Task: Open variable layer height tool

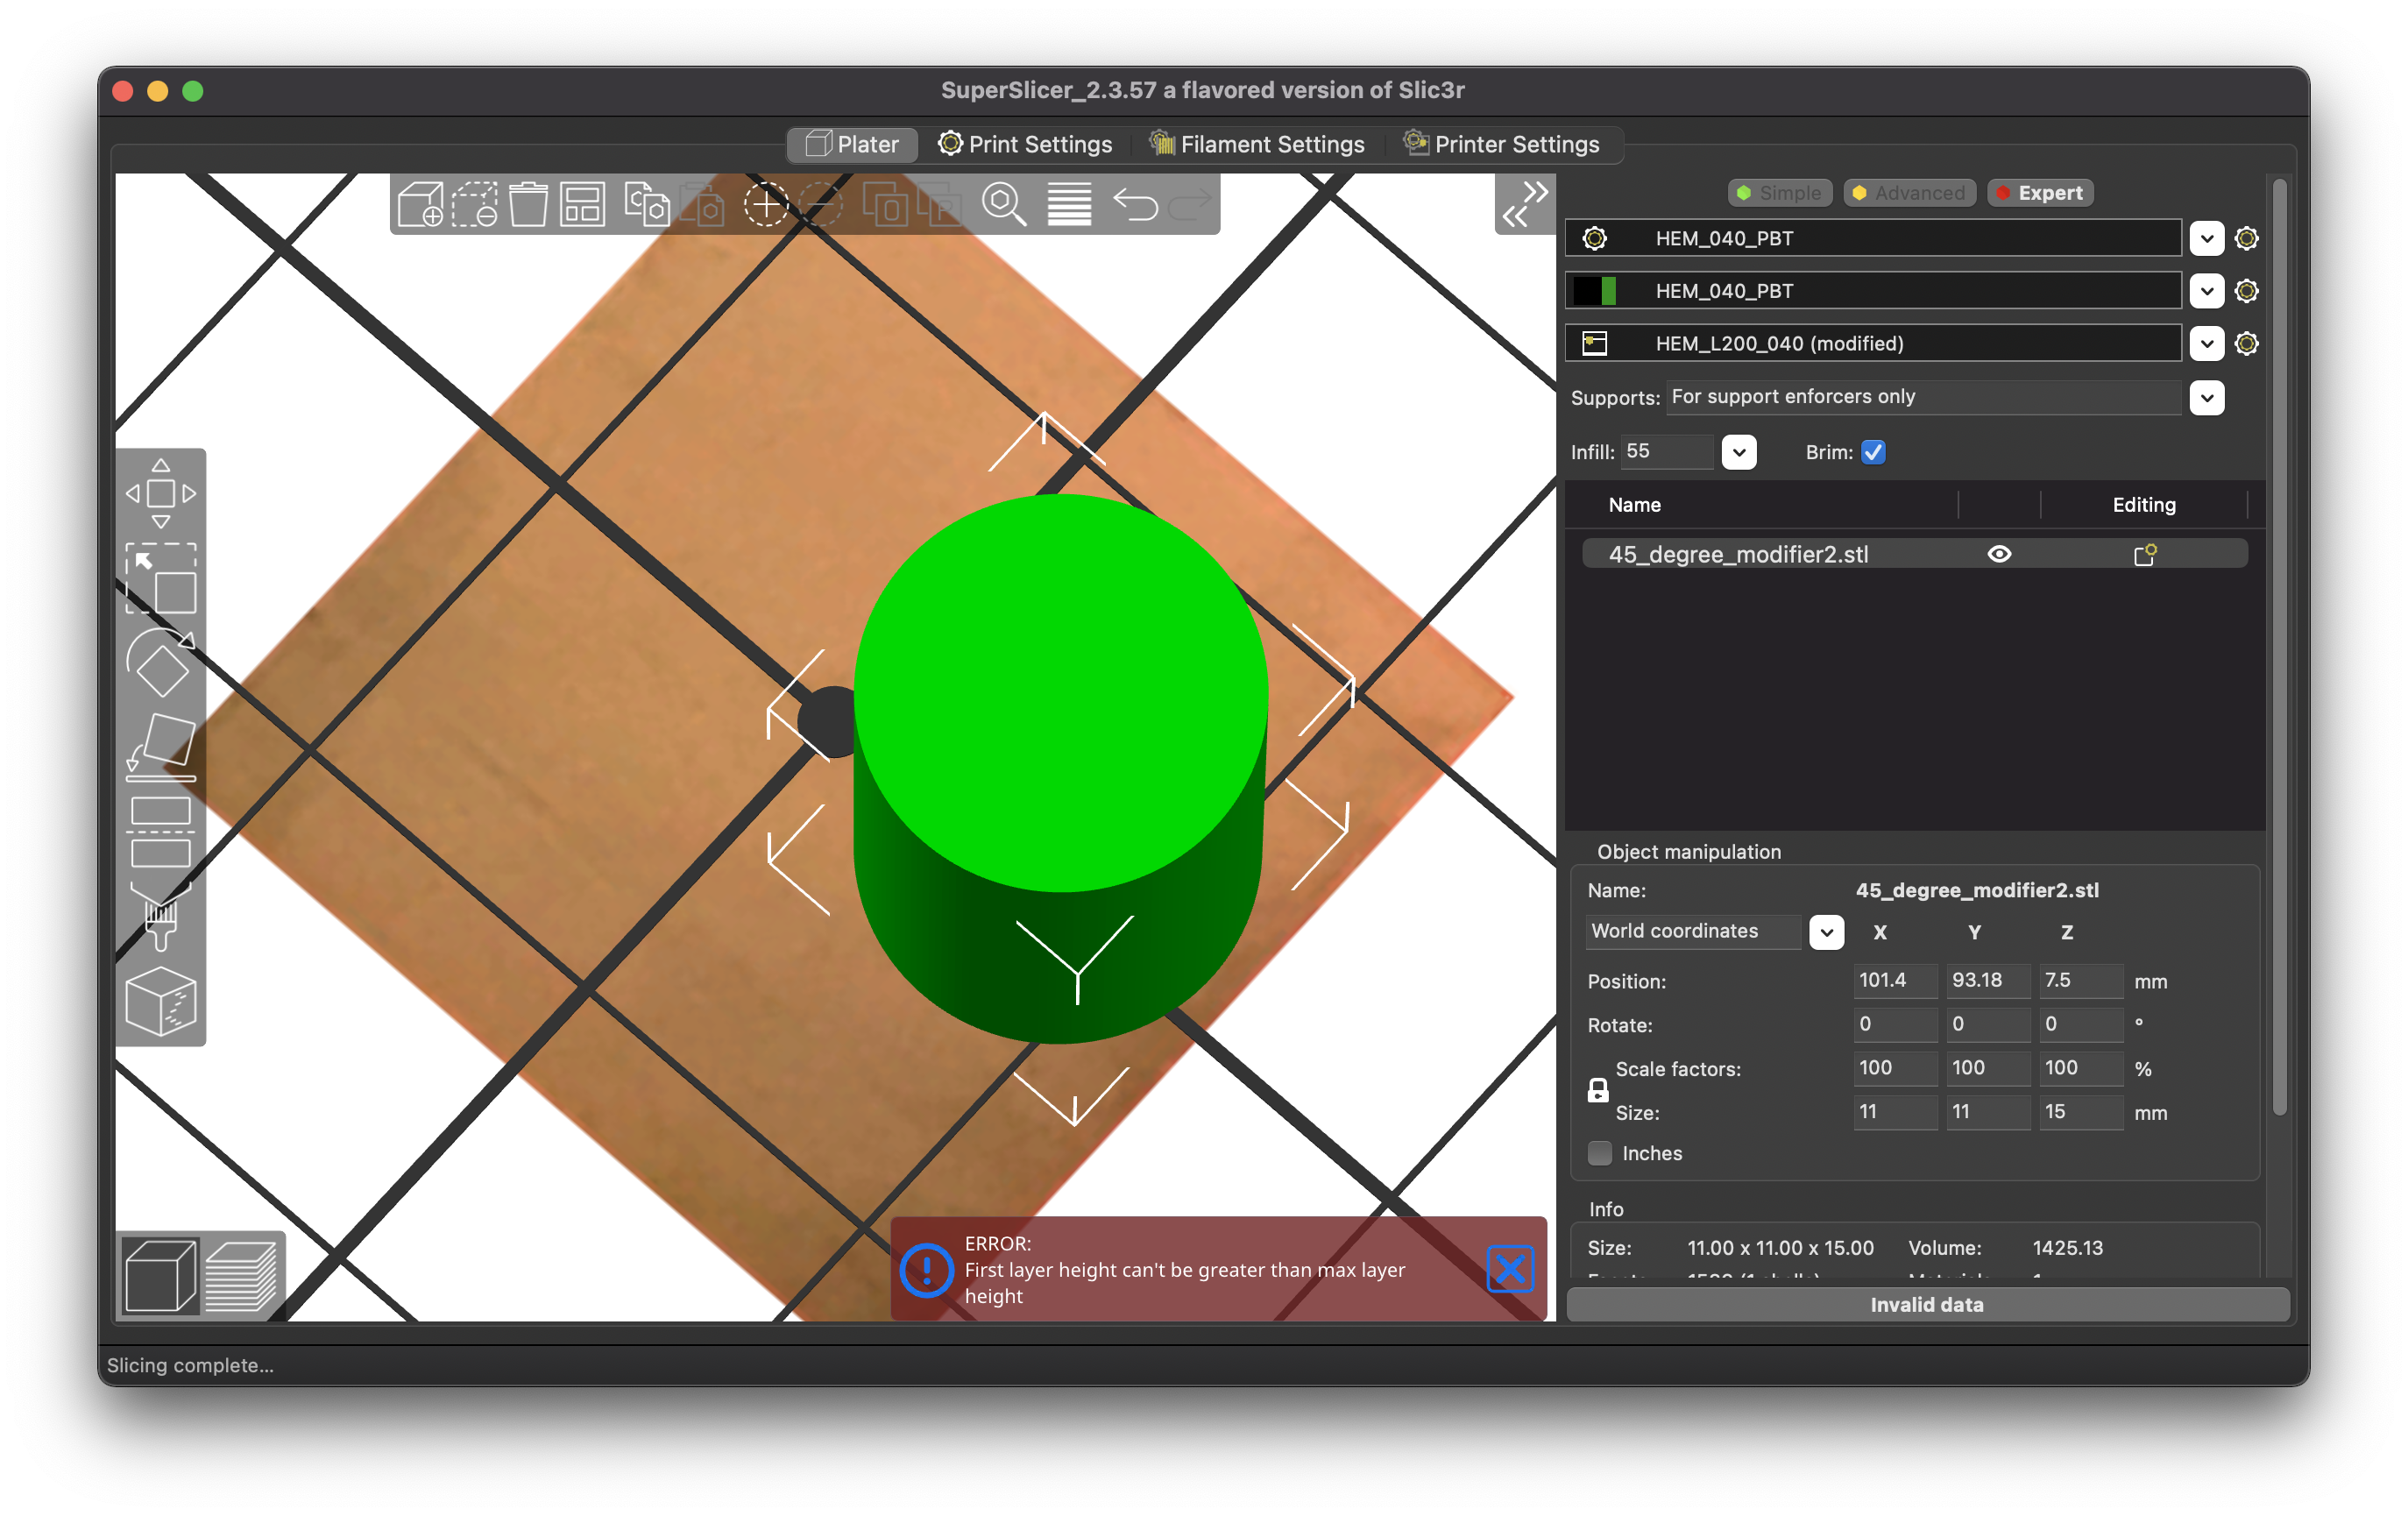Action: pyautogui.click(x=1068, y=204)
